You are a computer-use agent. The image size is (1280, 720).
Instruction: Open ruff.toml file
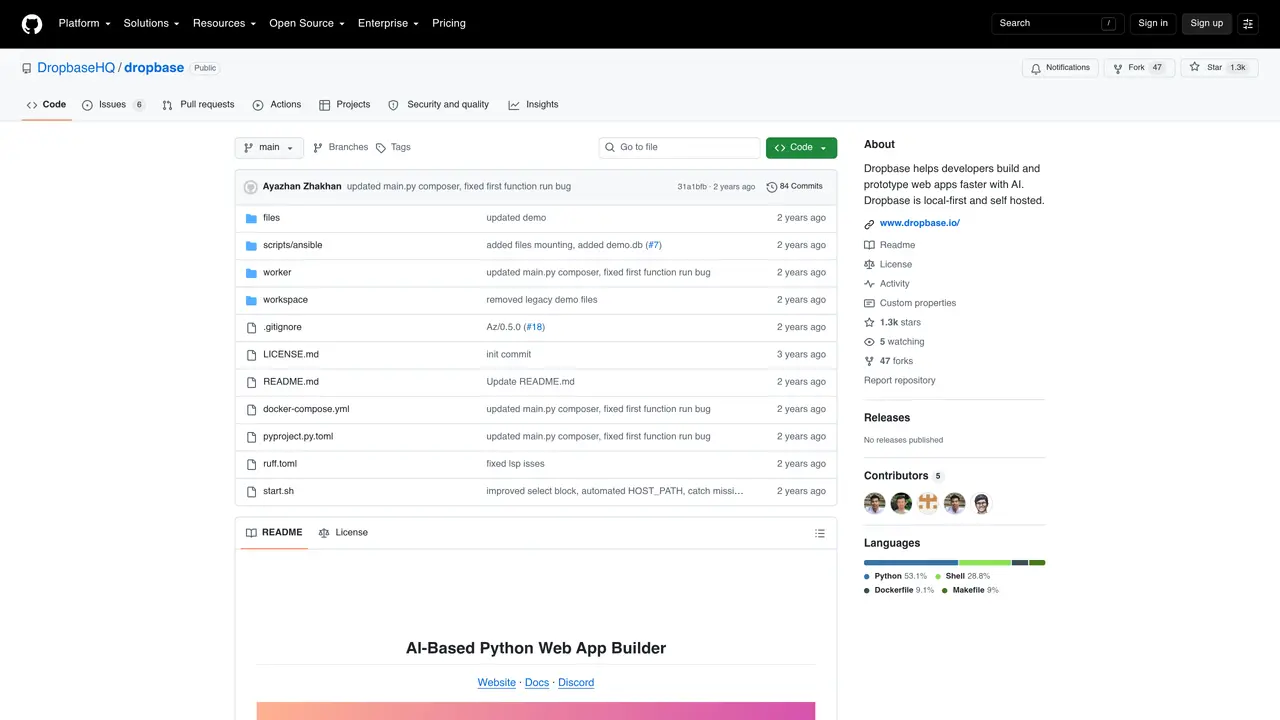[x=280, y=464]
